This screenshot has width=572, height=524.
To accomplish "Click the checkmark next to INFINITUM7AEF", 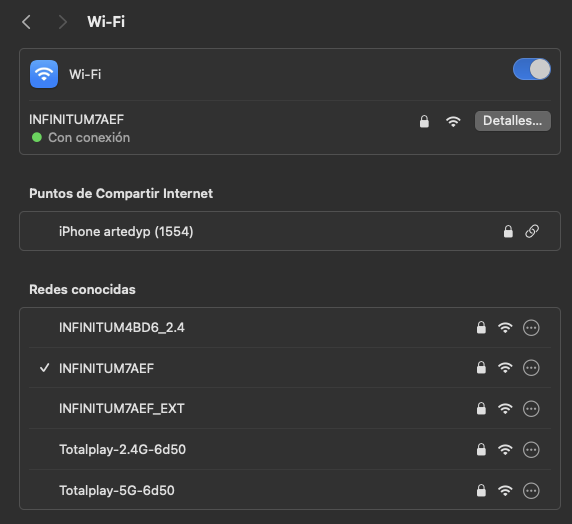I will tap(45, 368).
